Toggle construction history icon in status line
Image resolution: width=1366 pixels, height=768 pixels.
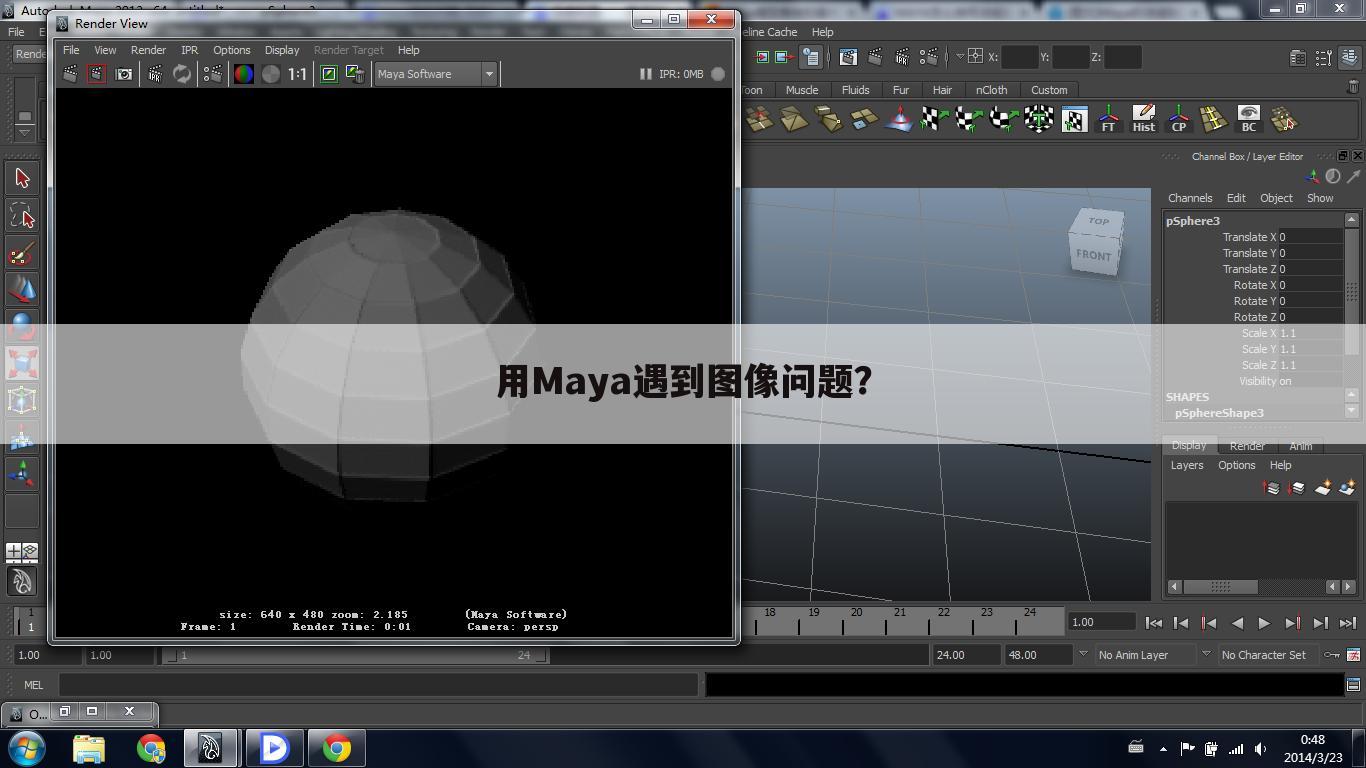click(x=811, y=57)
